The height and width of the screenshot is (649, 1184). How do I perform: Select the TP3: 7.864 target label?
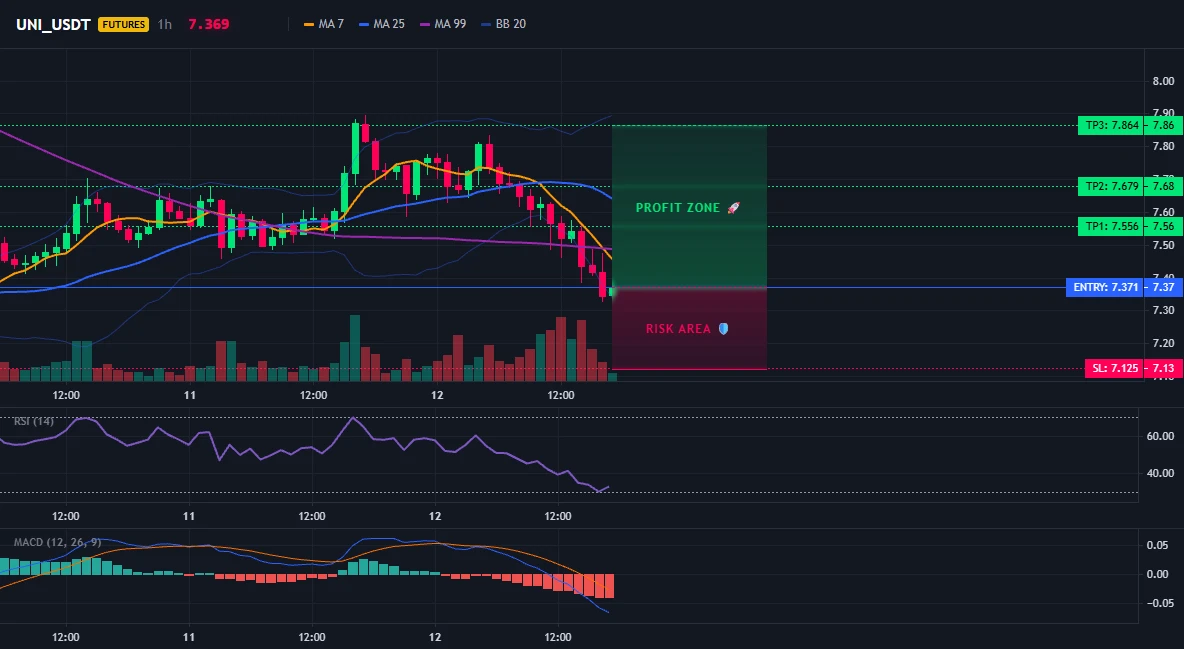pos(1112,125)
